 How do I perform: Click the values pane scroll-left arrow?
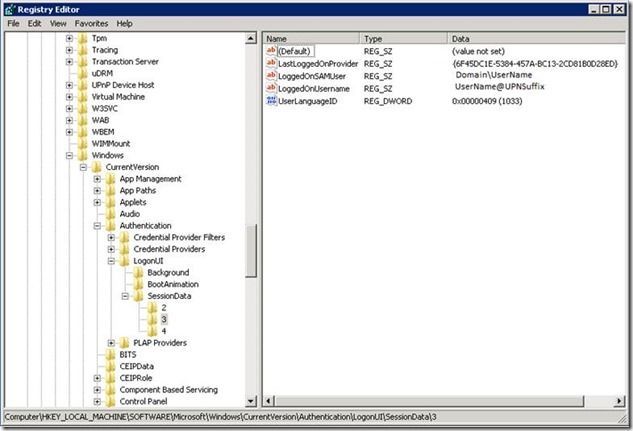[268, 401]
